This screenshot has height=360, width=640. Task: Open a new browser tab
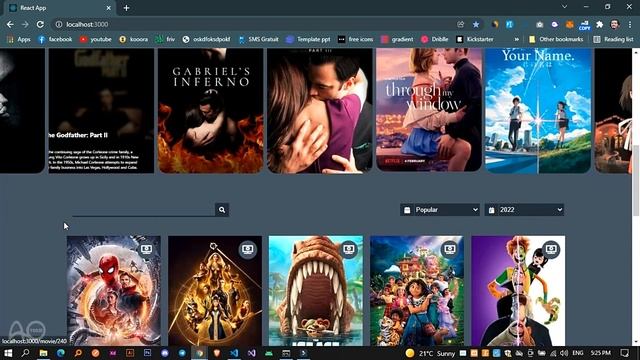click(x=126, y=8)
